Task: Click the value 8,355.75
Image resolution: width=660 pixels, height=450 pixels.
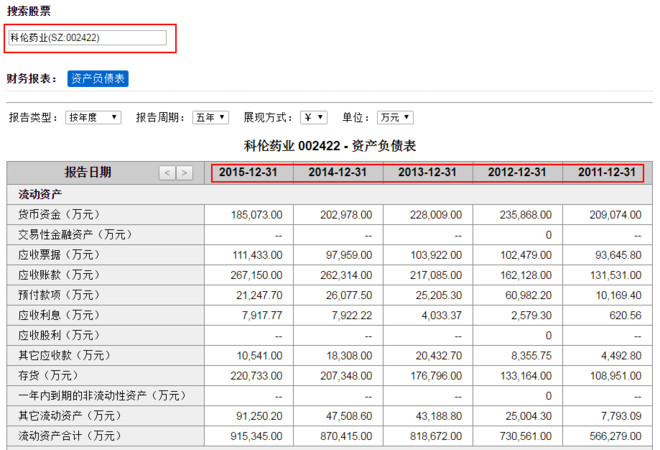Action: click(532, 356)
